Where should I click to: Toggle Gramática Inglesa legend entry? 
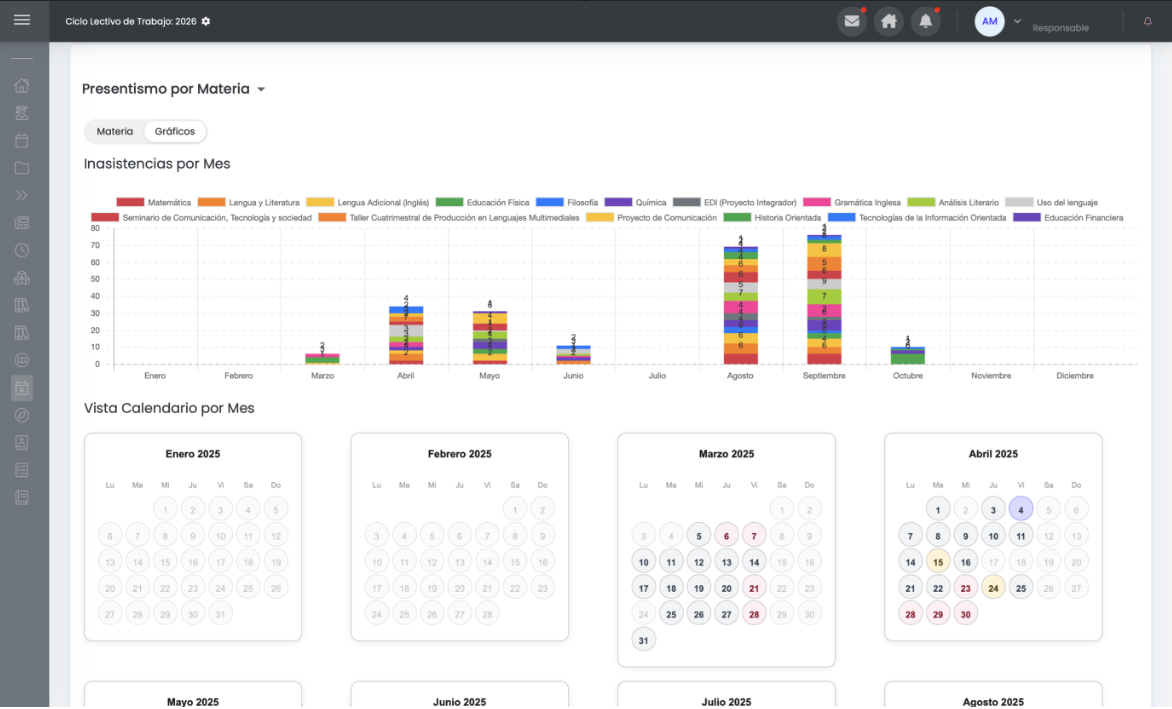tap(852, 202)
